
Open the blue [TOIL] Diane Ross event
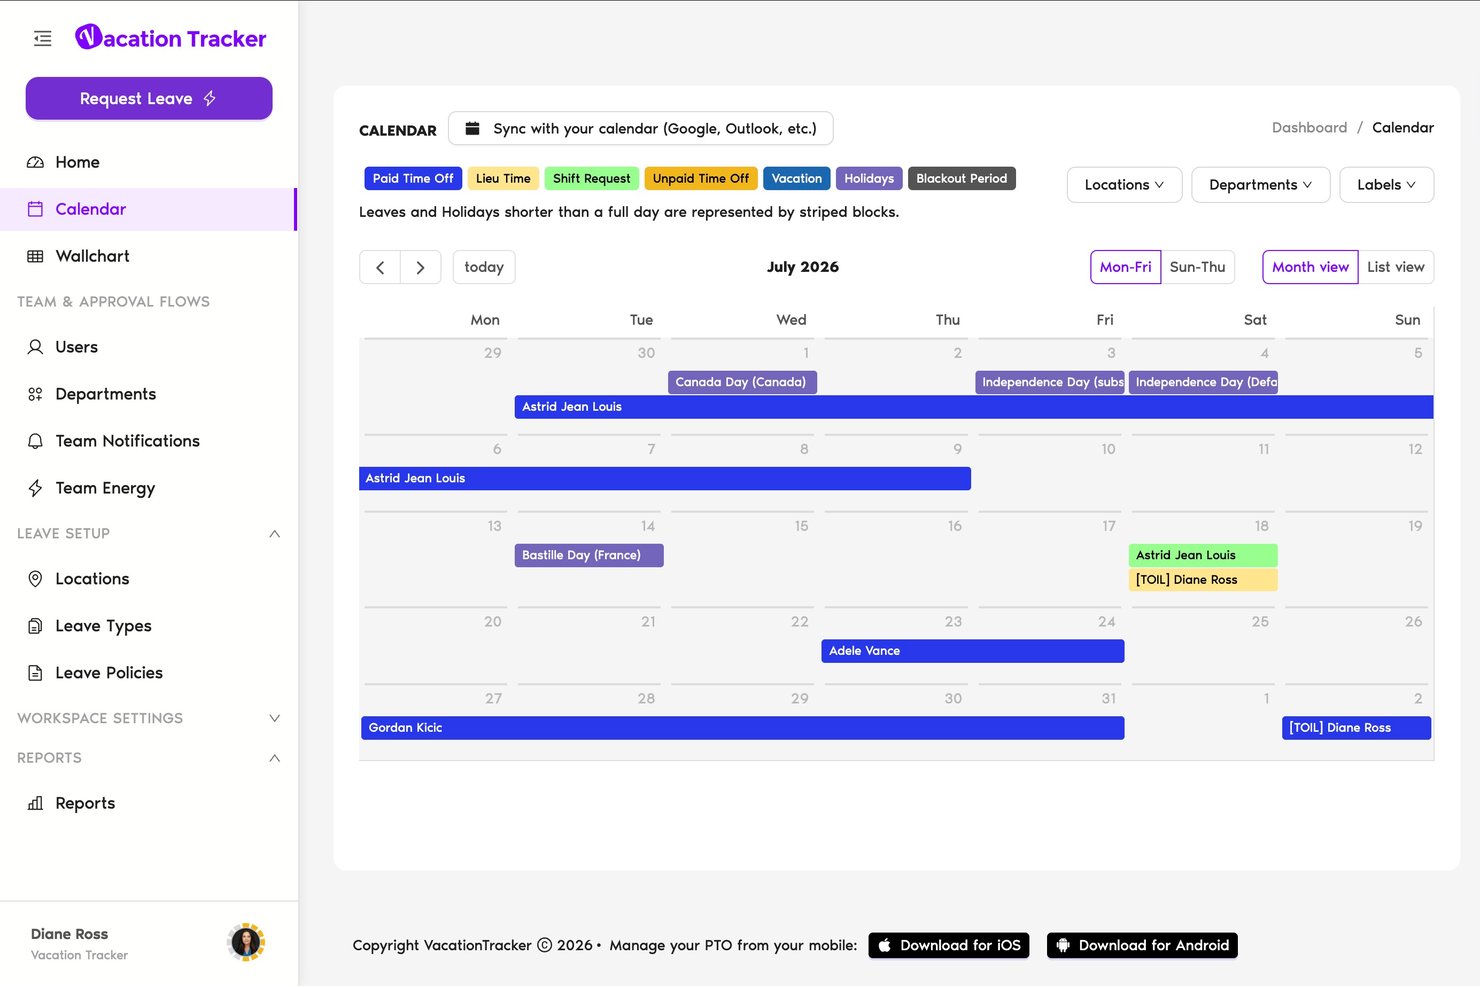click(x=1356, y=728)
